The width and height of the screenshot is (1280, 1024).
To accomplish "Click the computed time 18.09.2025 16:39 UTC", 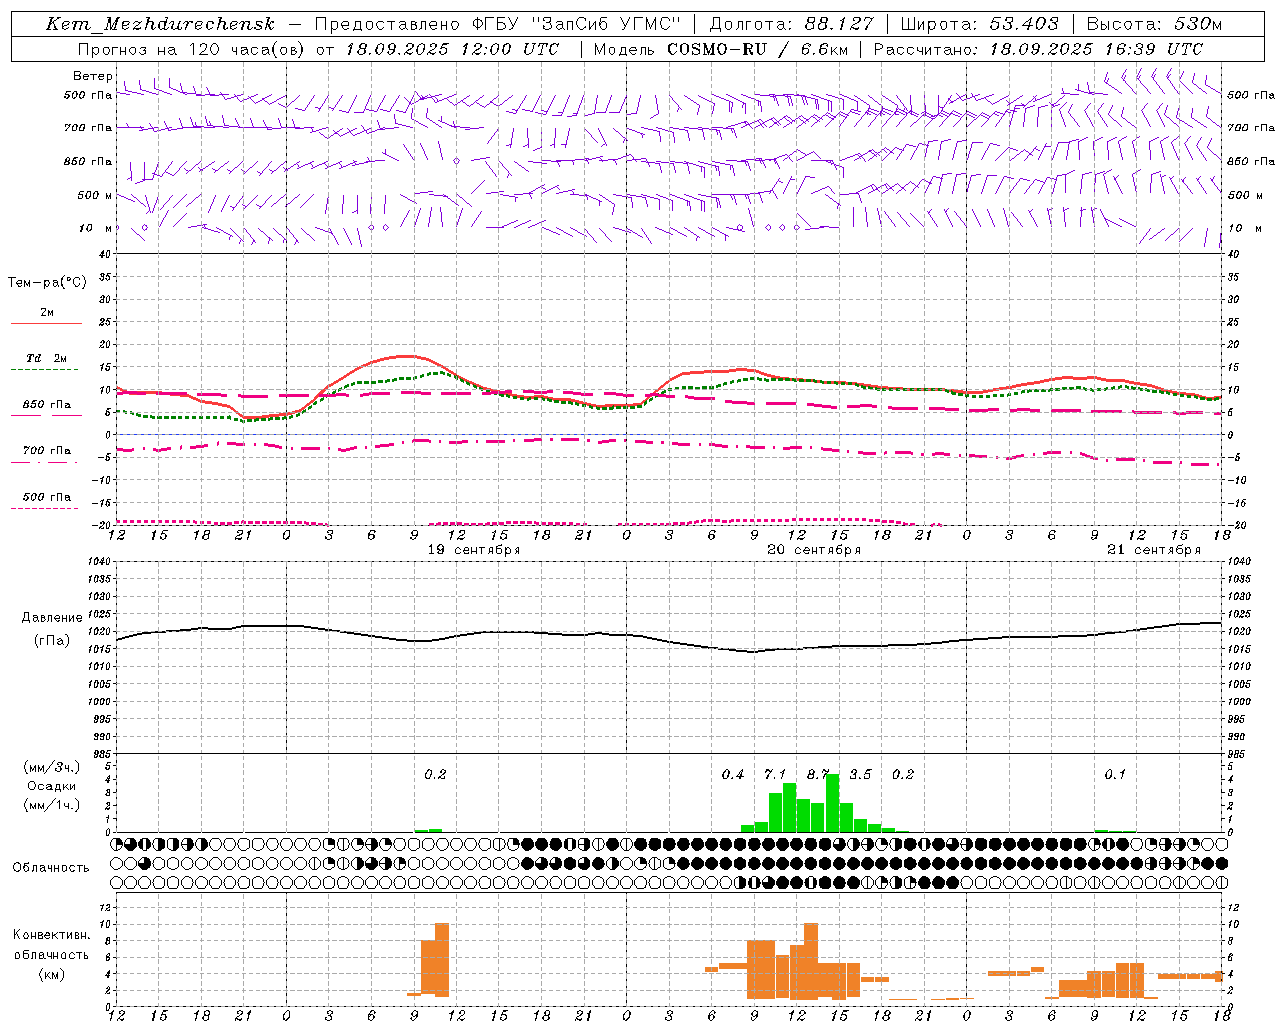I will [1096, 49].
